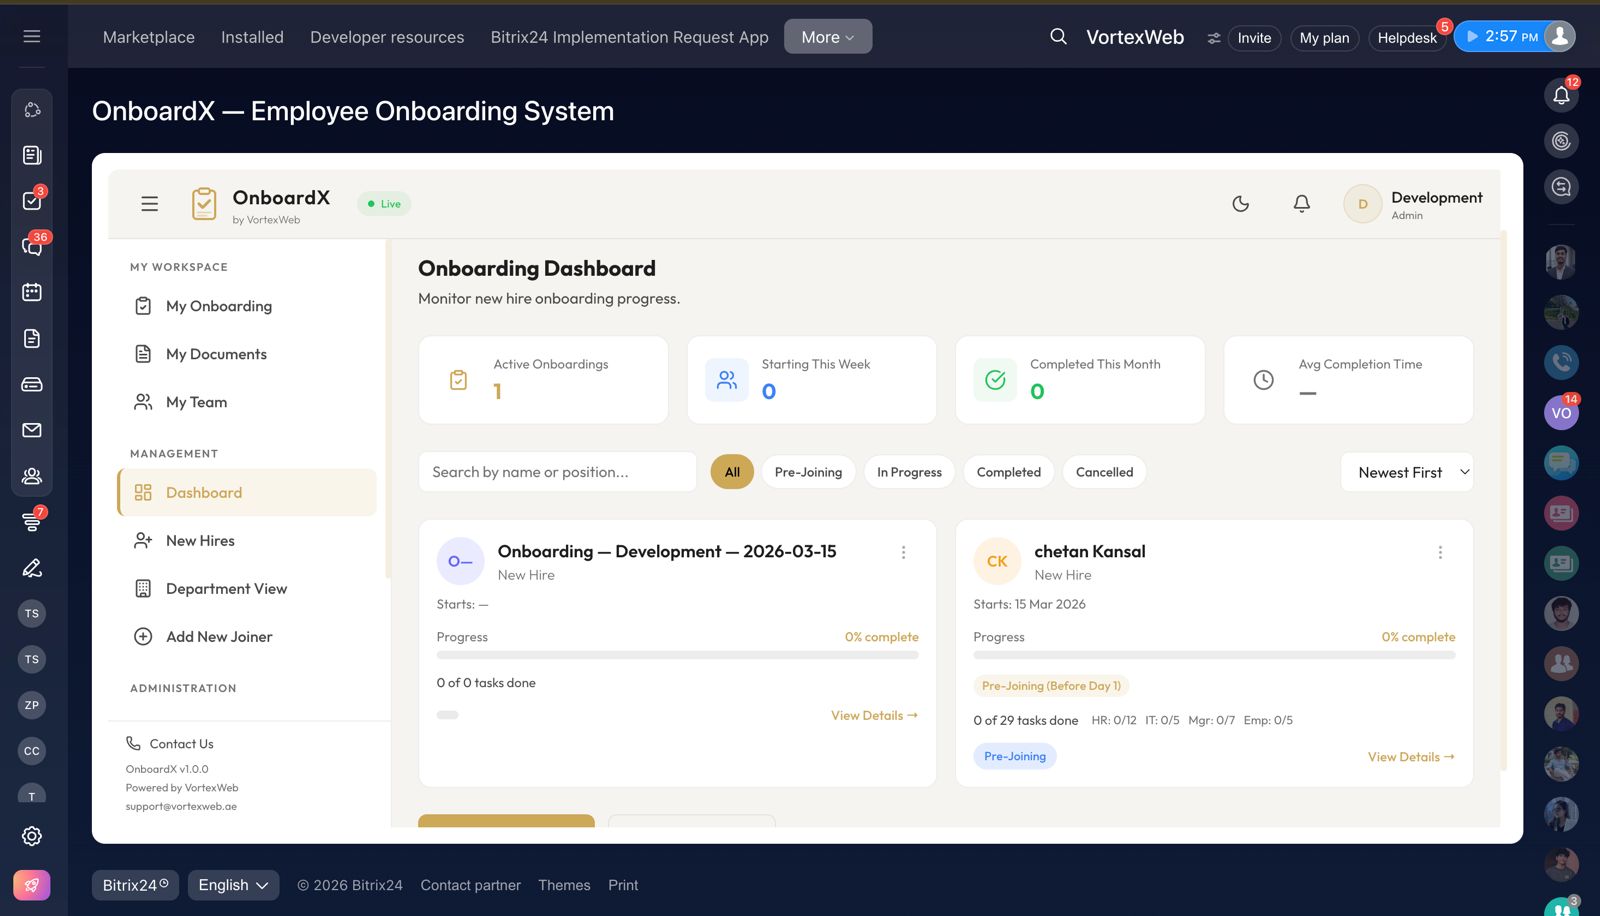Viewport: 1600px width, 916px height.
Task: Open calendar icon in left rail
Action: click(32, 292)
